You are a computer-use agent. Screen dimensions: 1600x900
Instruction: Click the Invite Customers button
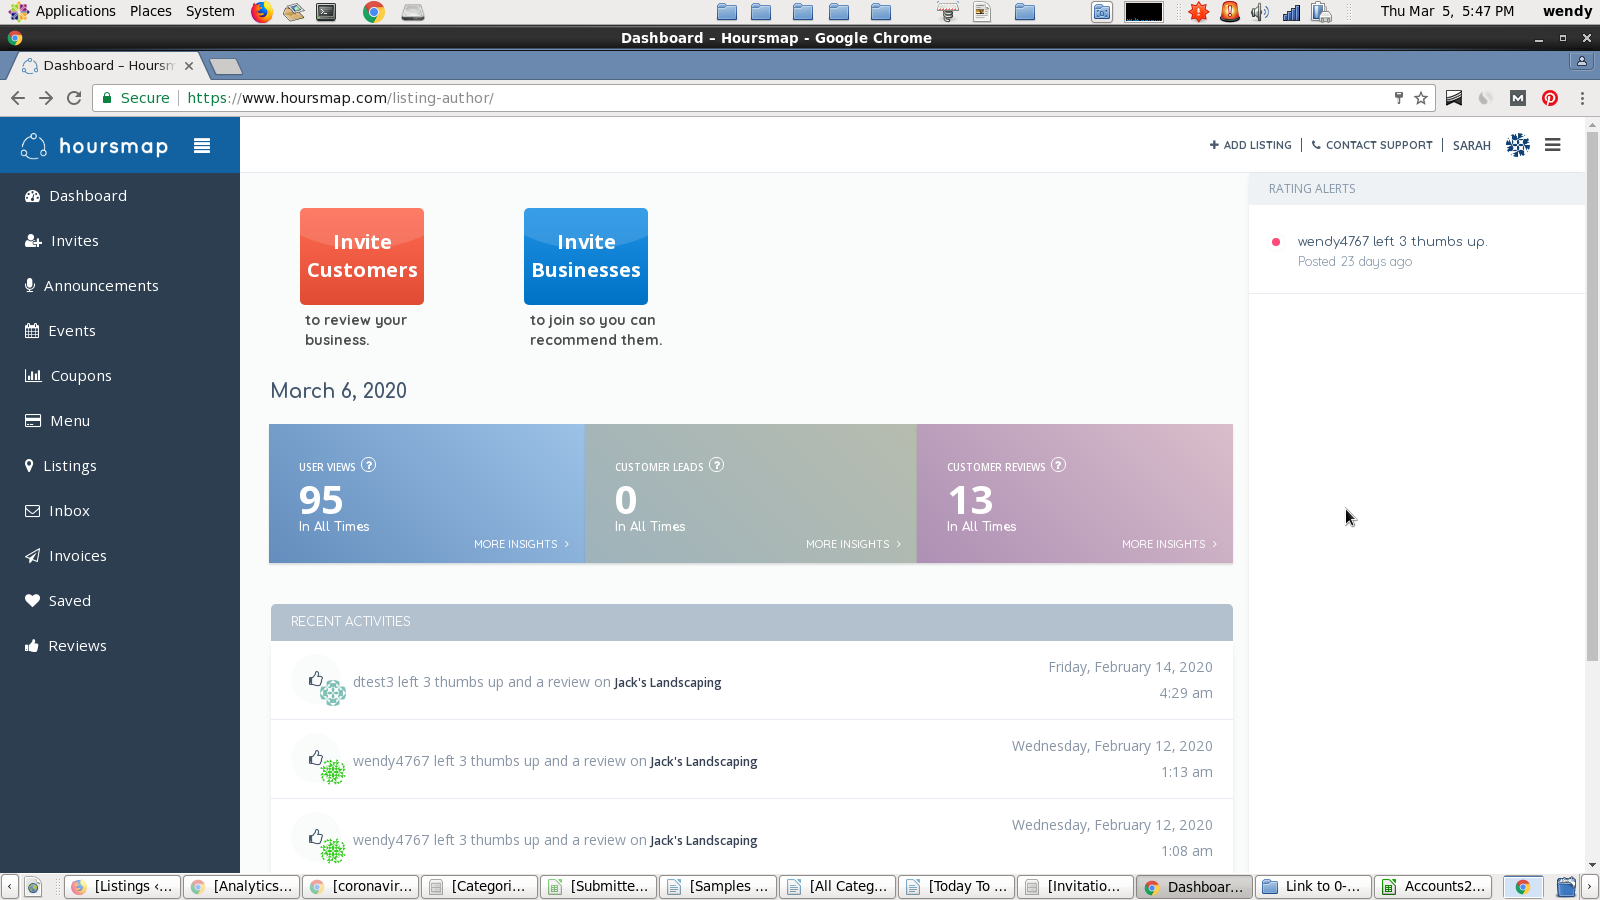coord(362,256)
